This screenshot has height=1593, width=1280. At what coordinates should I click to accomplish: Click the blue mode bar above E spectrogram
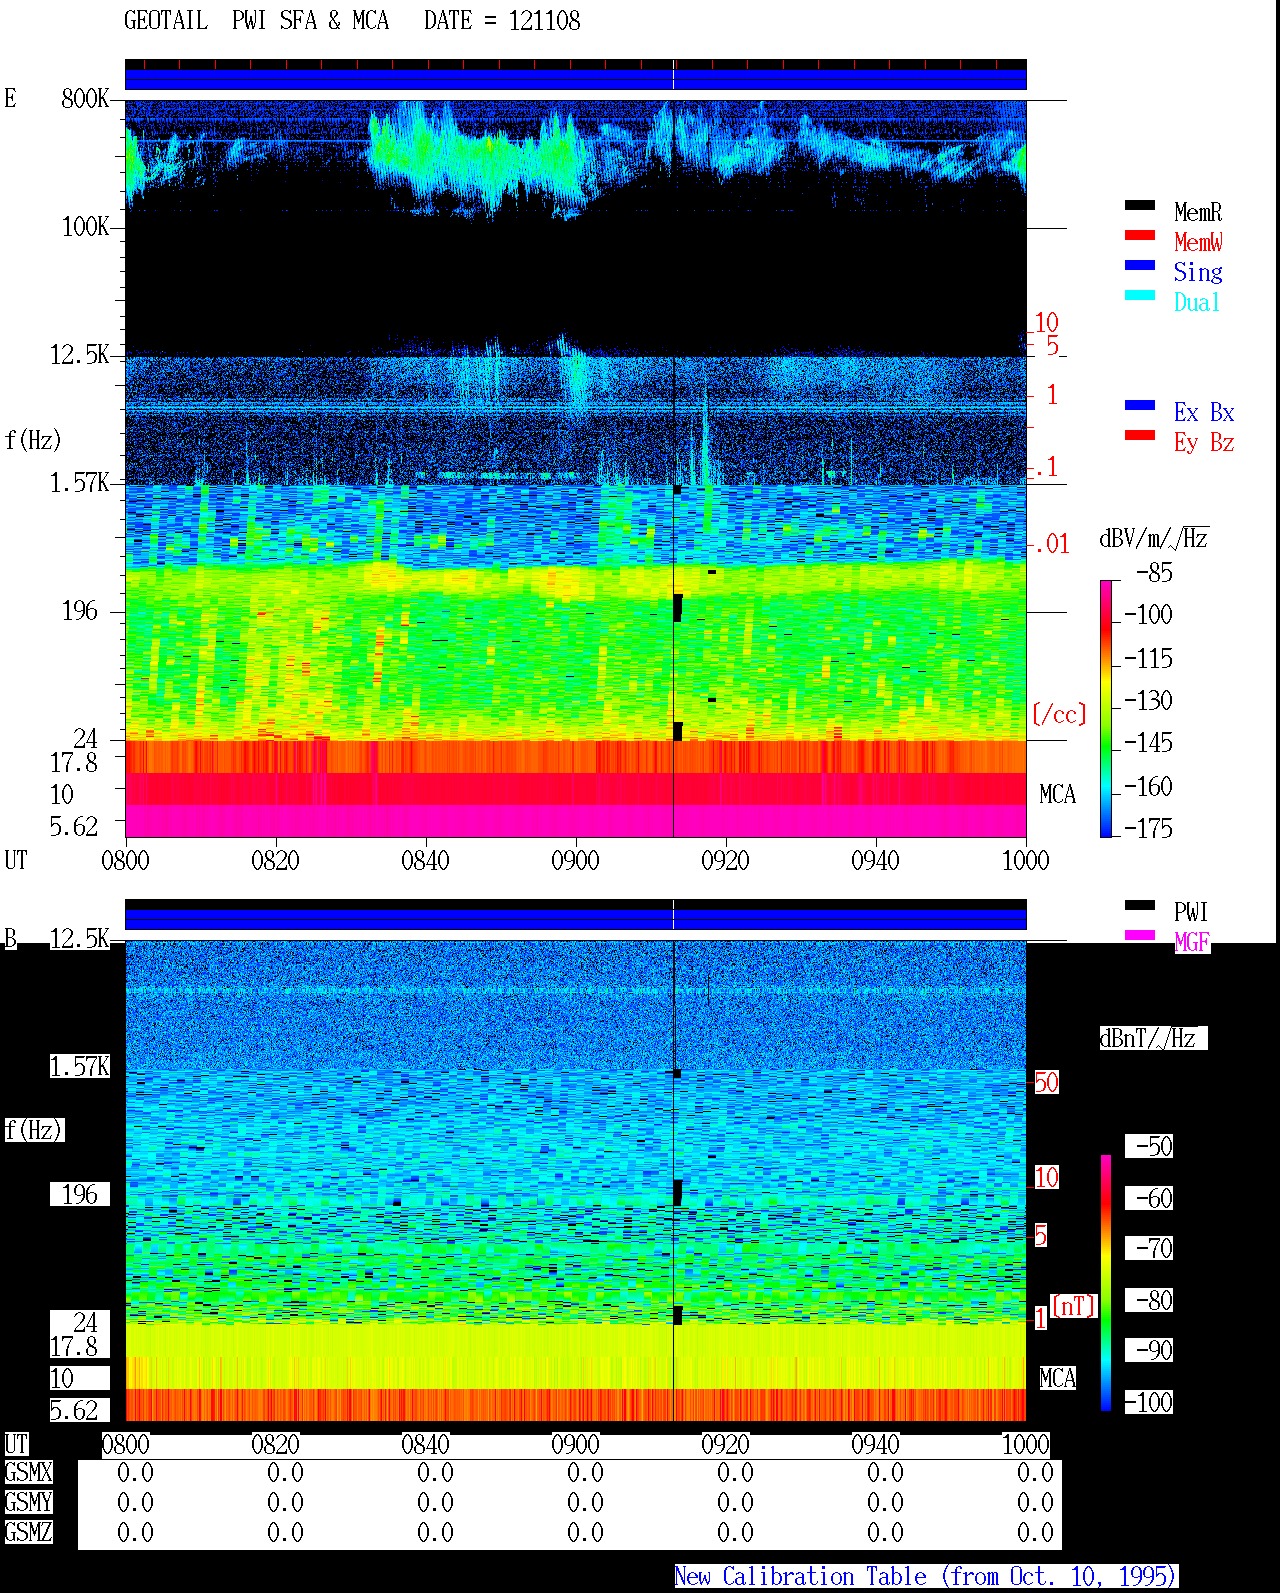click(575, 79)
